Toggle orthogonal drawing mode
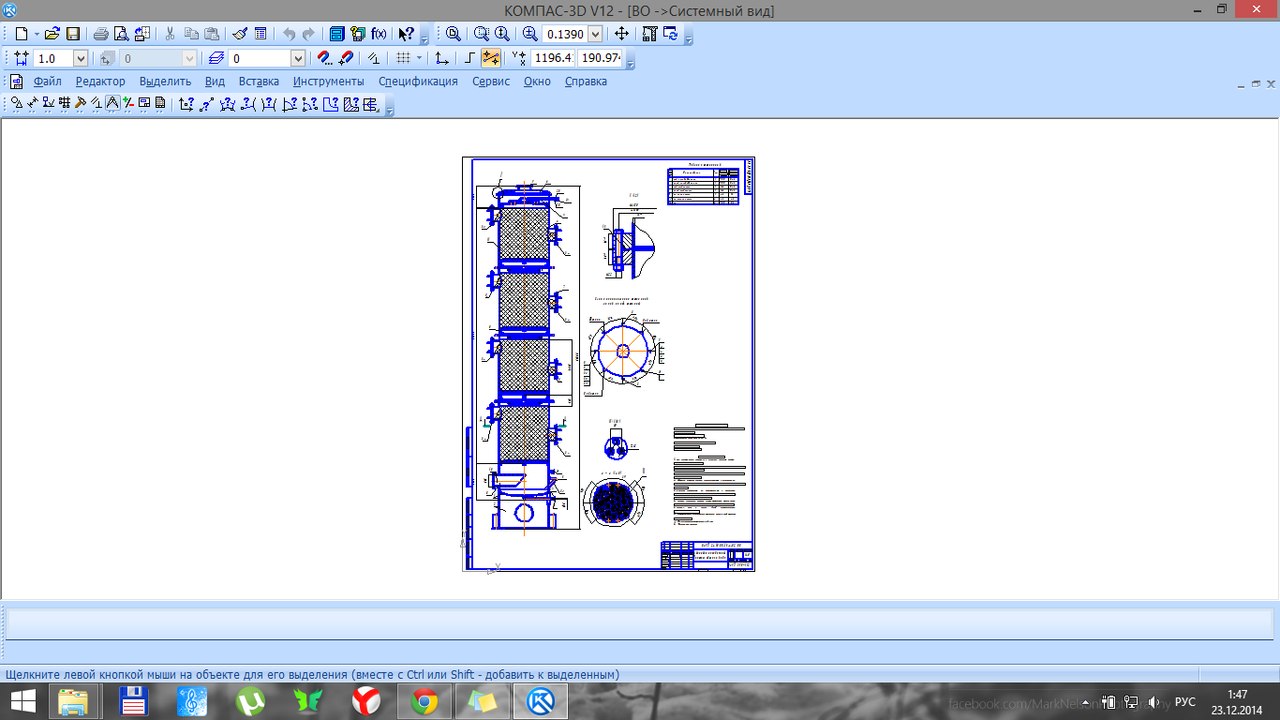This screenshot has width=1280, height=720. click(470, 59)
